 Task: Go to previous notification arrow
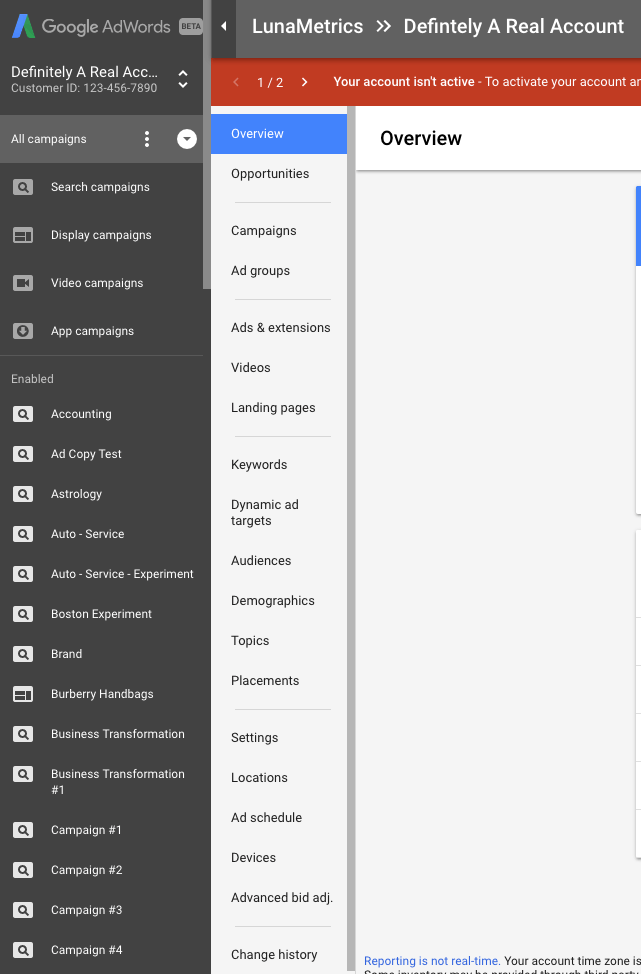click(236, 82)
